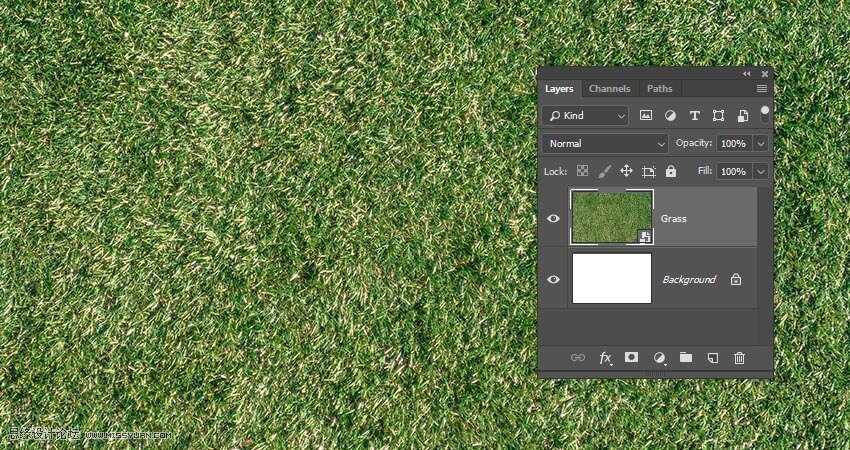
Task: Filter for type layers icon
Action: coord(694,116)
